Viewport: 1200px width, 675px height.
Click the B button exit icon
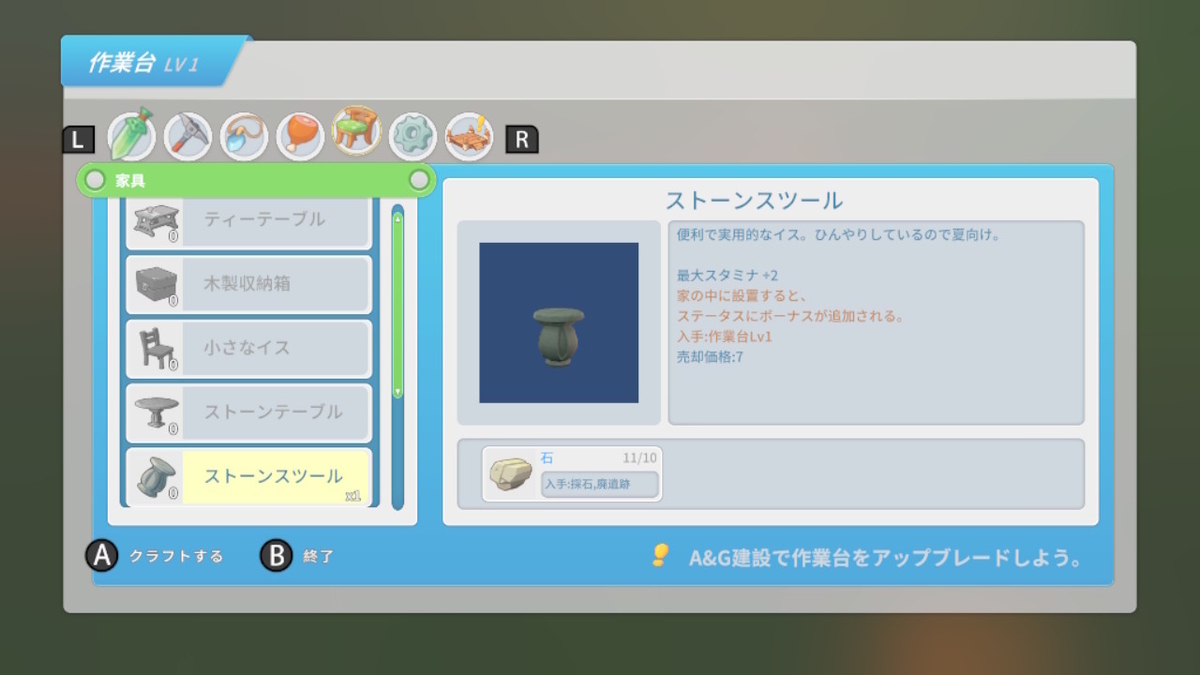click(276, 556)
